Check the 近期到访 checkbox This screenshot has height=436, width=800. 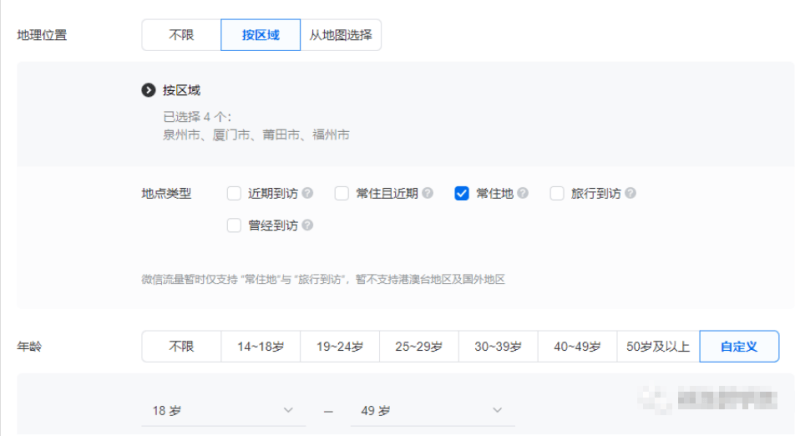click(x=234, y=193)
